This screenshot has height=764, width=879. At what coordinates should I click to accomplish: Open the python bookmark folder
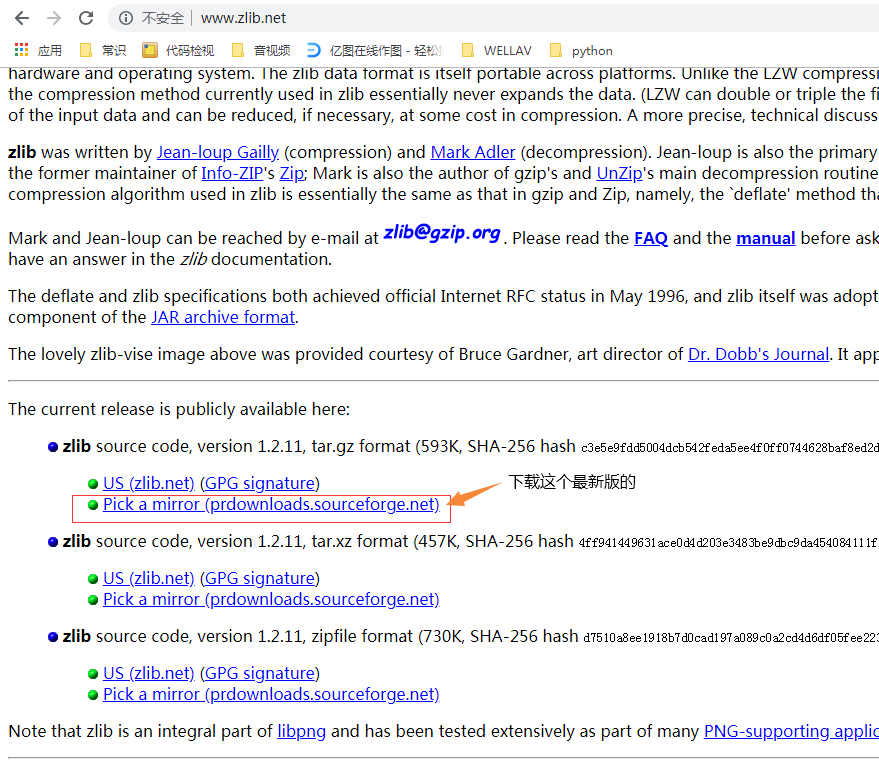[x=581, y=50]
